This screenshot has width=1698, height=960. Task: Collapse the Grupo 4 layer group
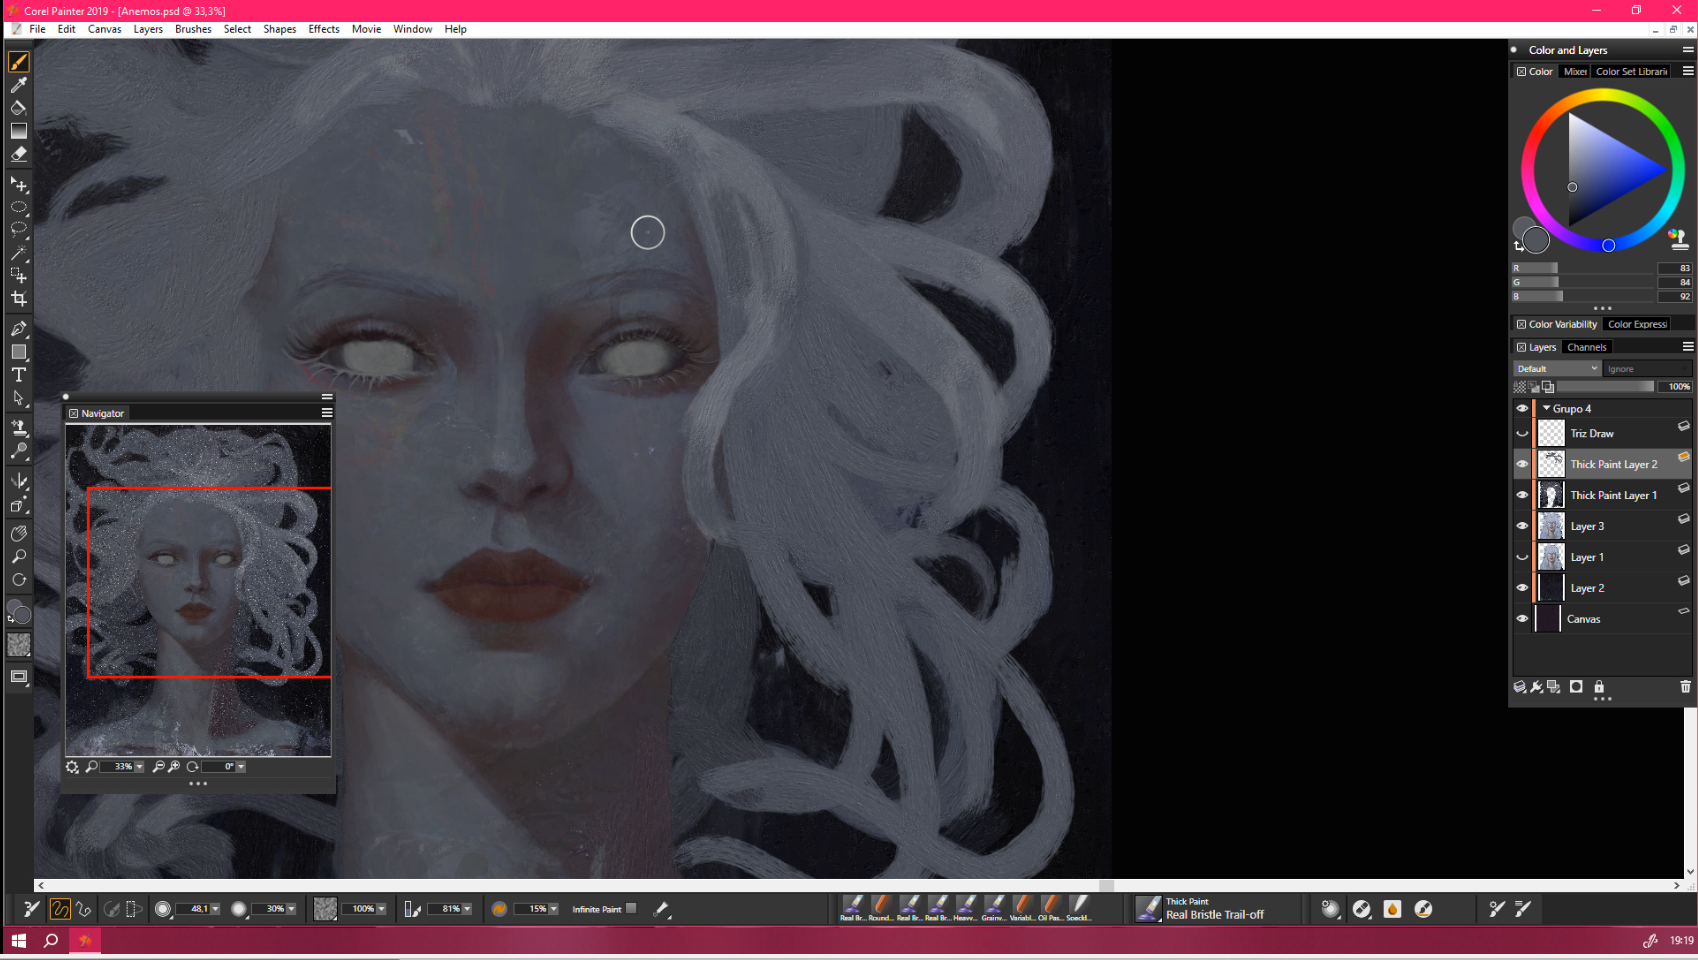[1547, 408]
